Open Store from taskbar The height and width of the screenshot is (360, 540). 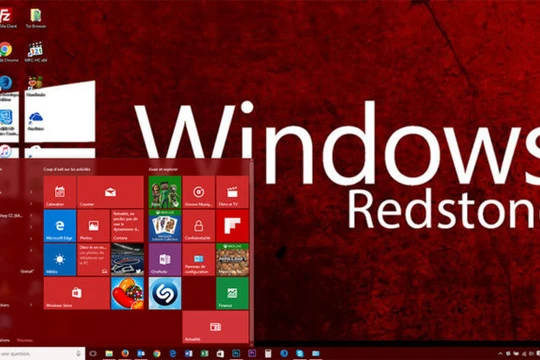click(220, 353)
